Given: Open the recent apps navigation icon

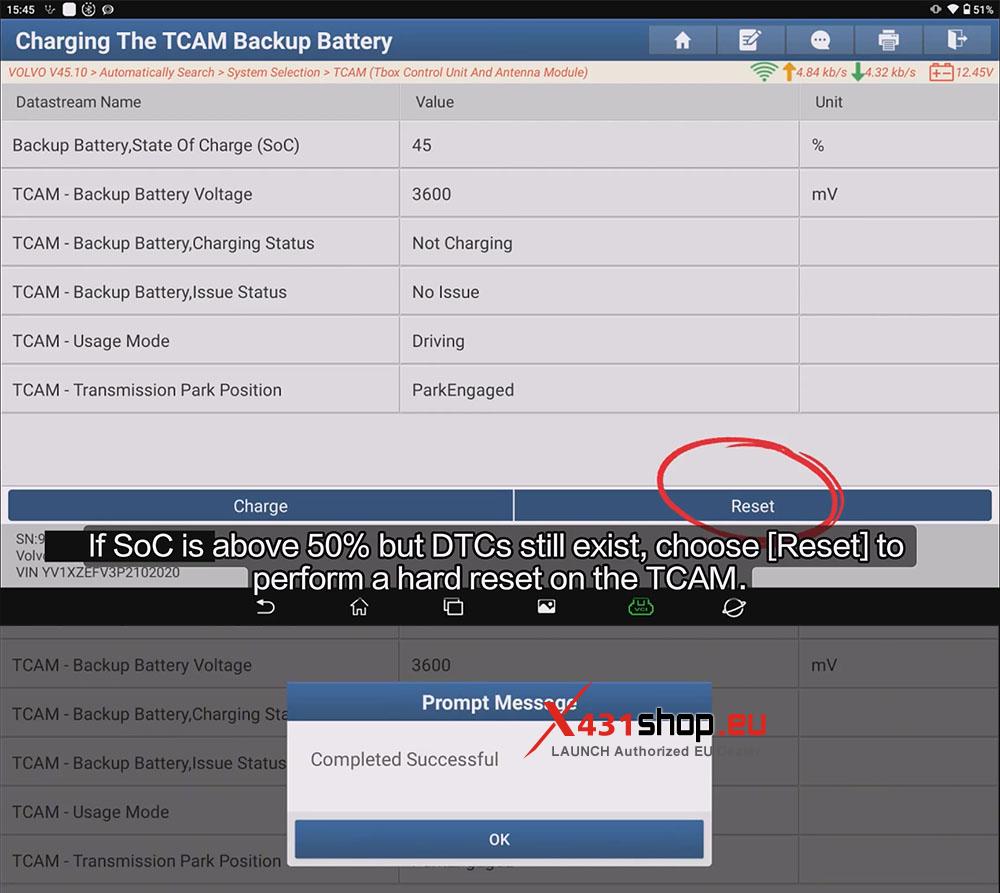Looking at the screenshot, I should [x=453, y=607].
